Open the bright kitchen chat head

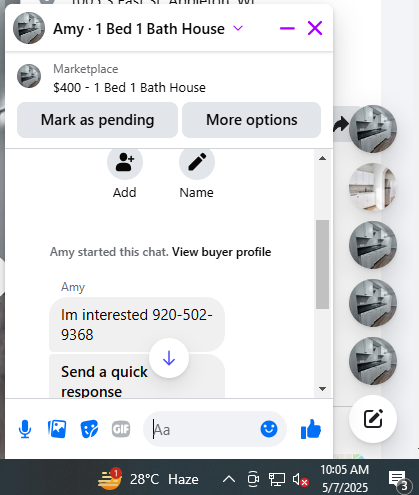pyautogui.click(x=373, y=187)
